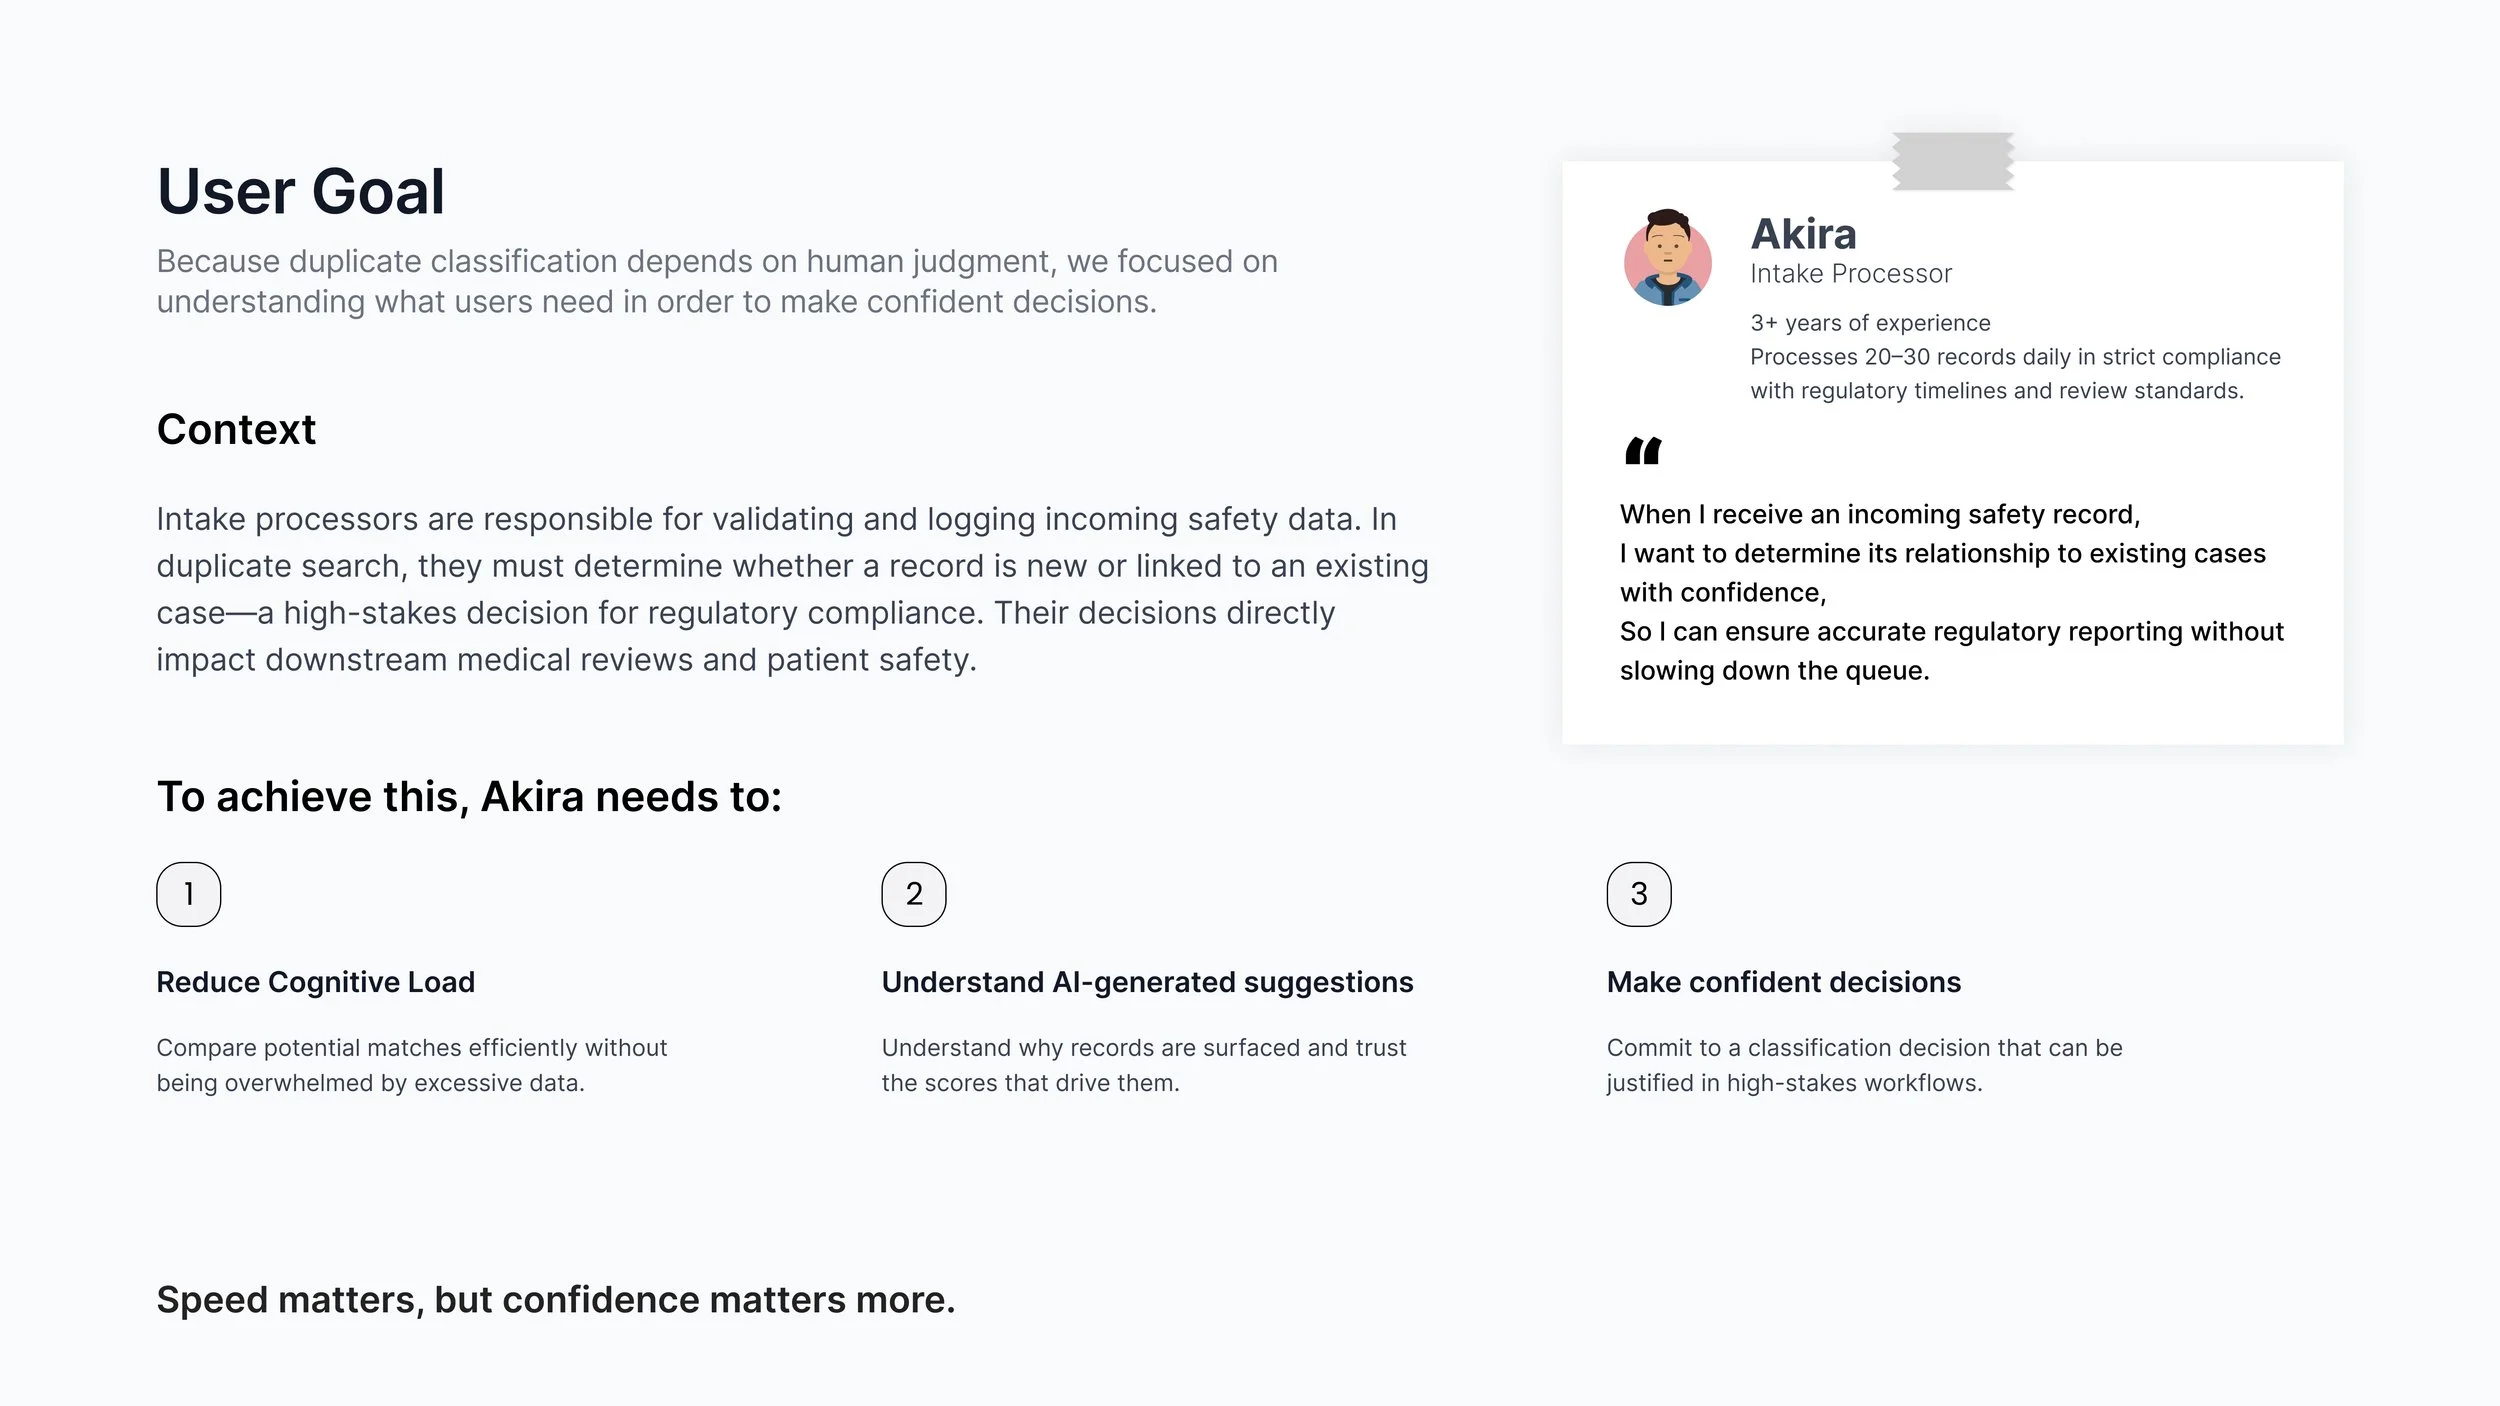Image resolution: width=2500 pixels, height=1406 pixels.
Task: Click the 'To achieve this, Akira needs to' heading
Action: pyautogui.click(x=469, y=797)
